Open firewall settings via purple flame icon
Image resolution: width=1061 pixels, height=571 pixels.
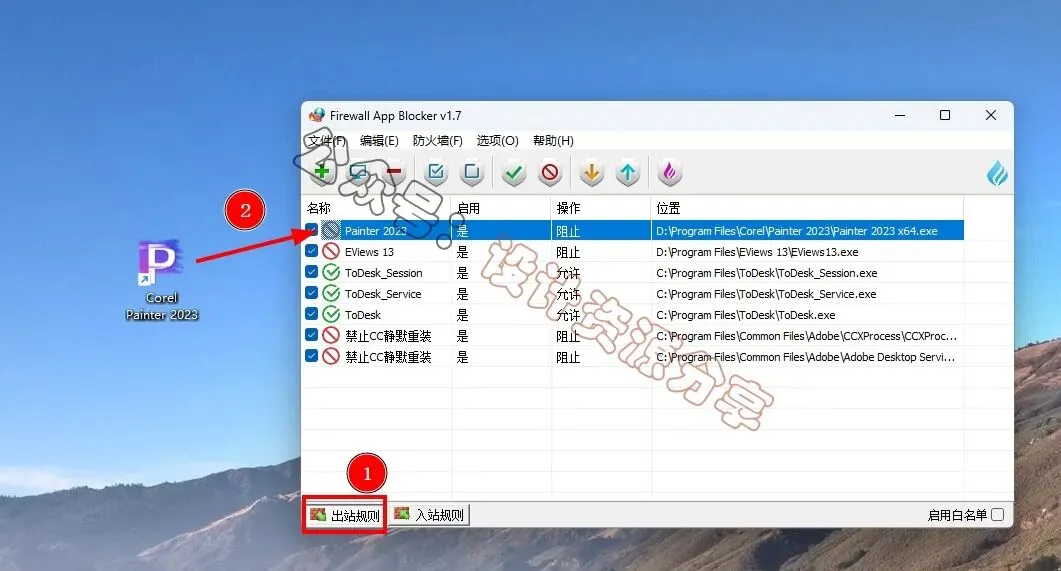(x=670, y=173)
